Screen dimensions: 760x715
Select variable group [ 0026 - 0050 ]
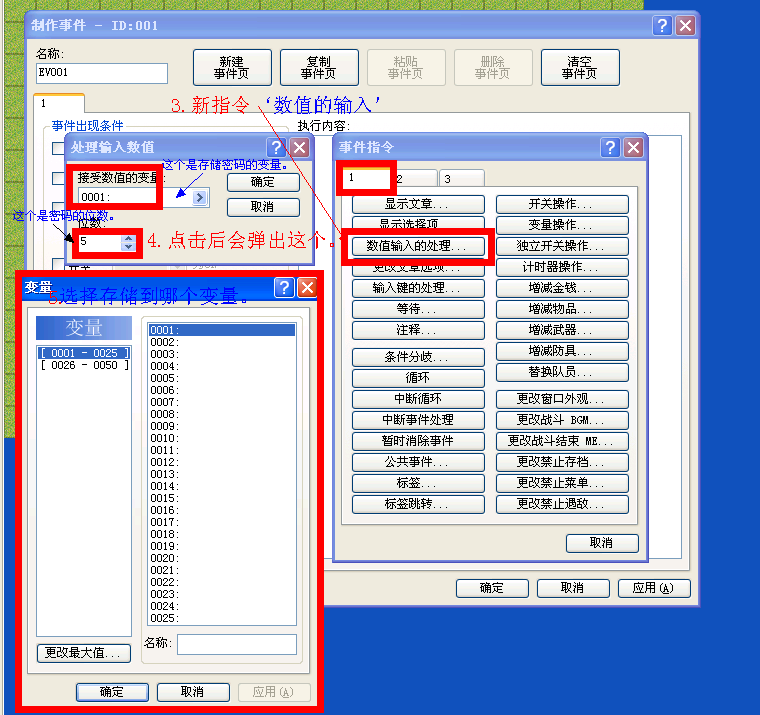coord(84,365)
